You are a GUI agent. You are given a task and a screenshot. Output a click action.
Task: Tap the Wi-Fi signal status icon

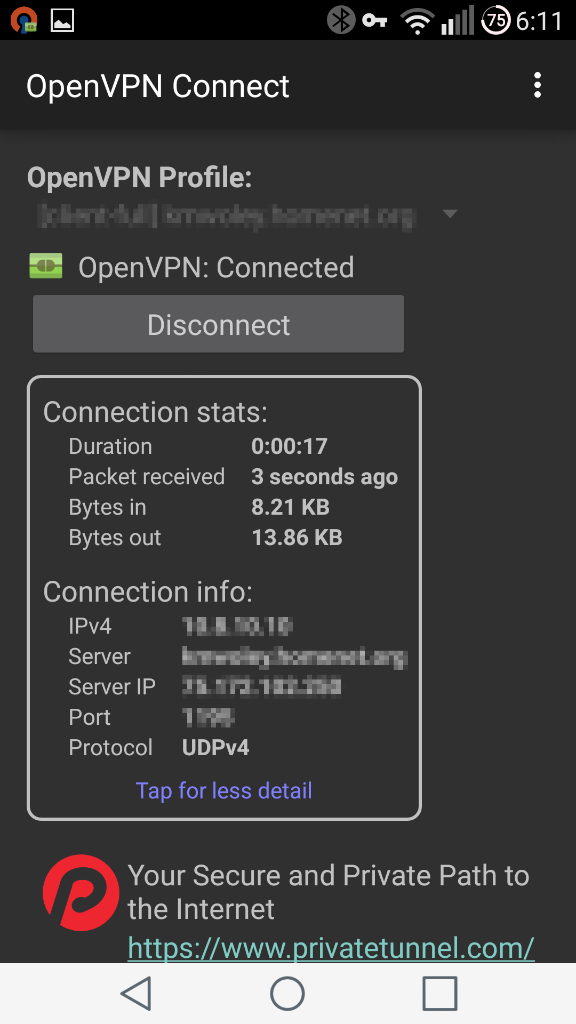(x=417, y=21)
